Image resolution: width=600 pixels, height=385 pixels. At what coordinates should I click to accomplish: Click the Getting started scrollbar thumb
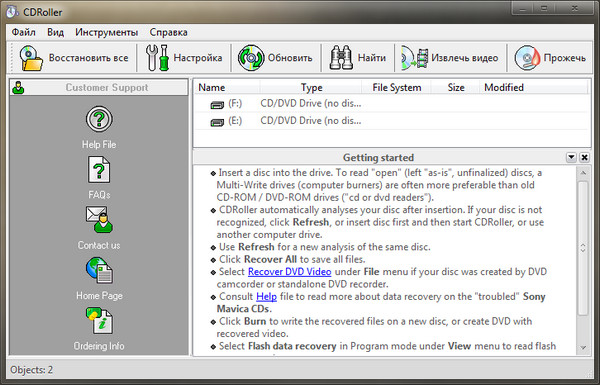(583, 248)
